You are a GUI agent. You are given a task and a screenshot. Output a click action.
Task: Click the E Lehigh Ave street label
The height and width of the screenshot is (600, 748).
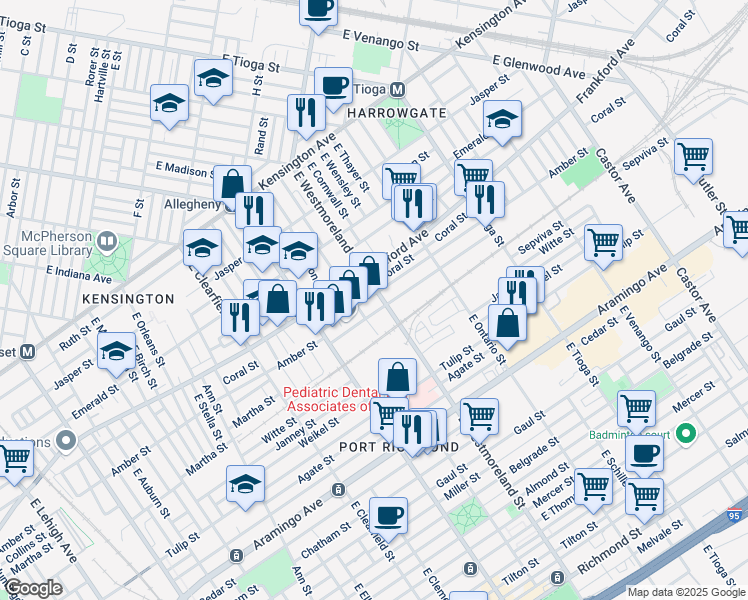click(53, 530)
